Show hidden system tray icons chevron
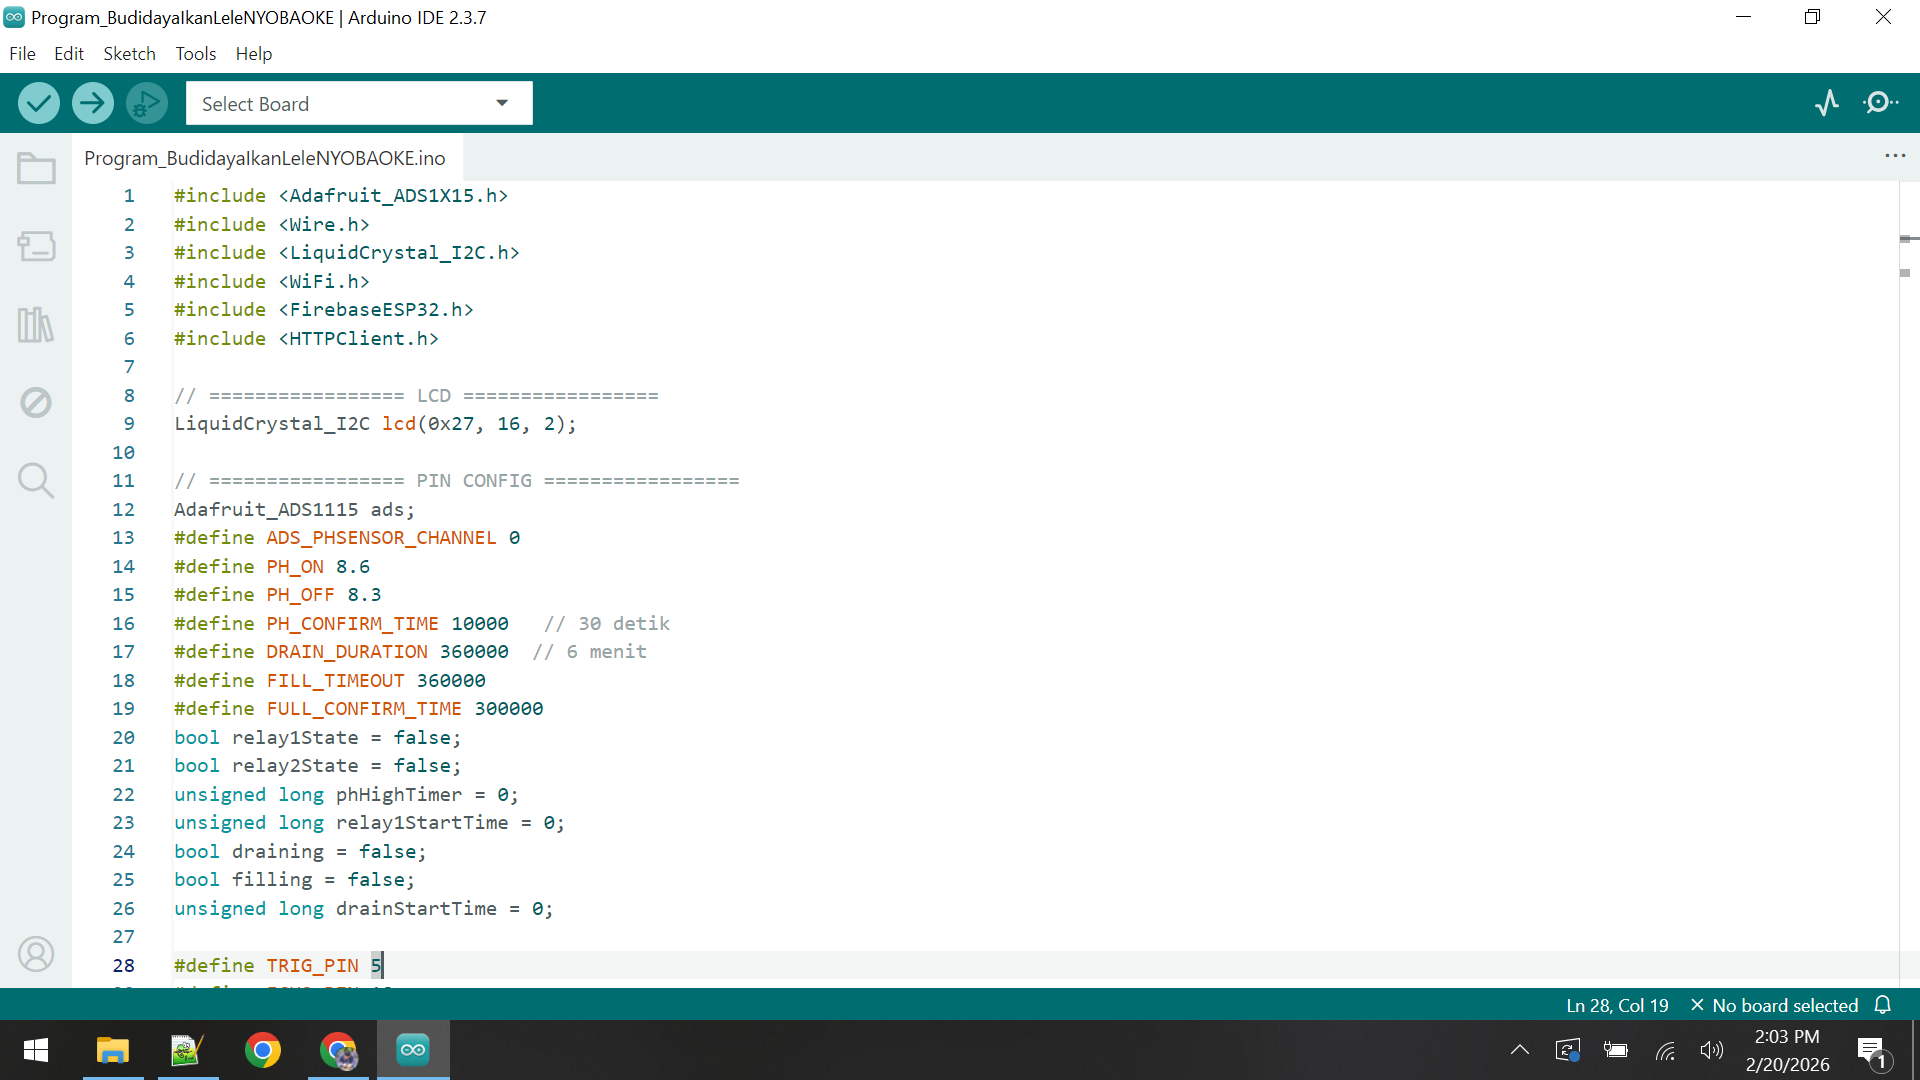Screen dimensions: 1920x1080 click(x=1519, y=1050)
